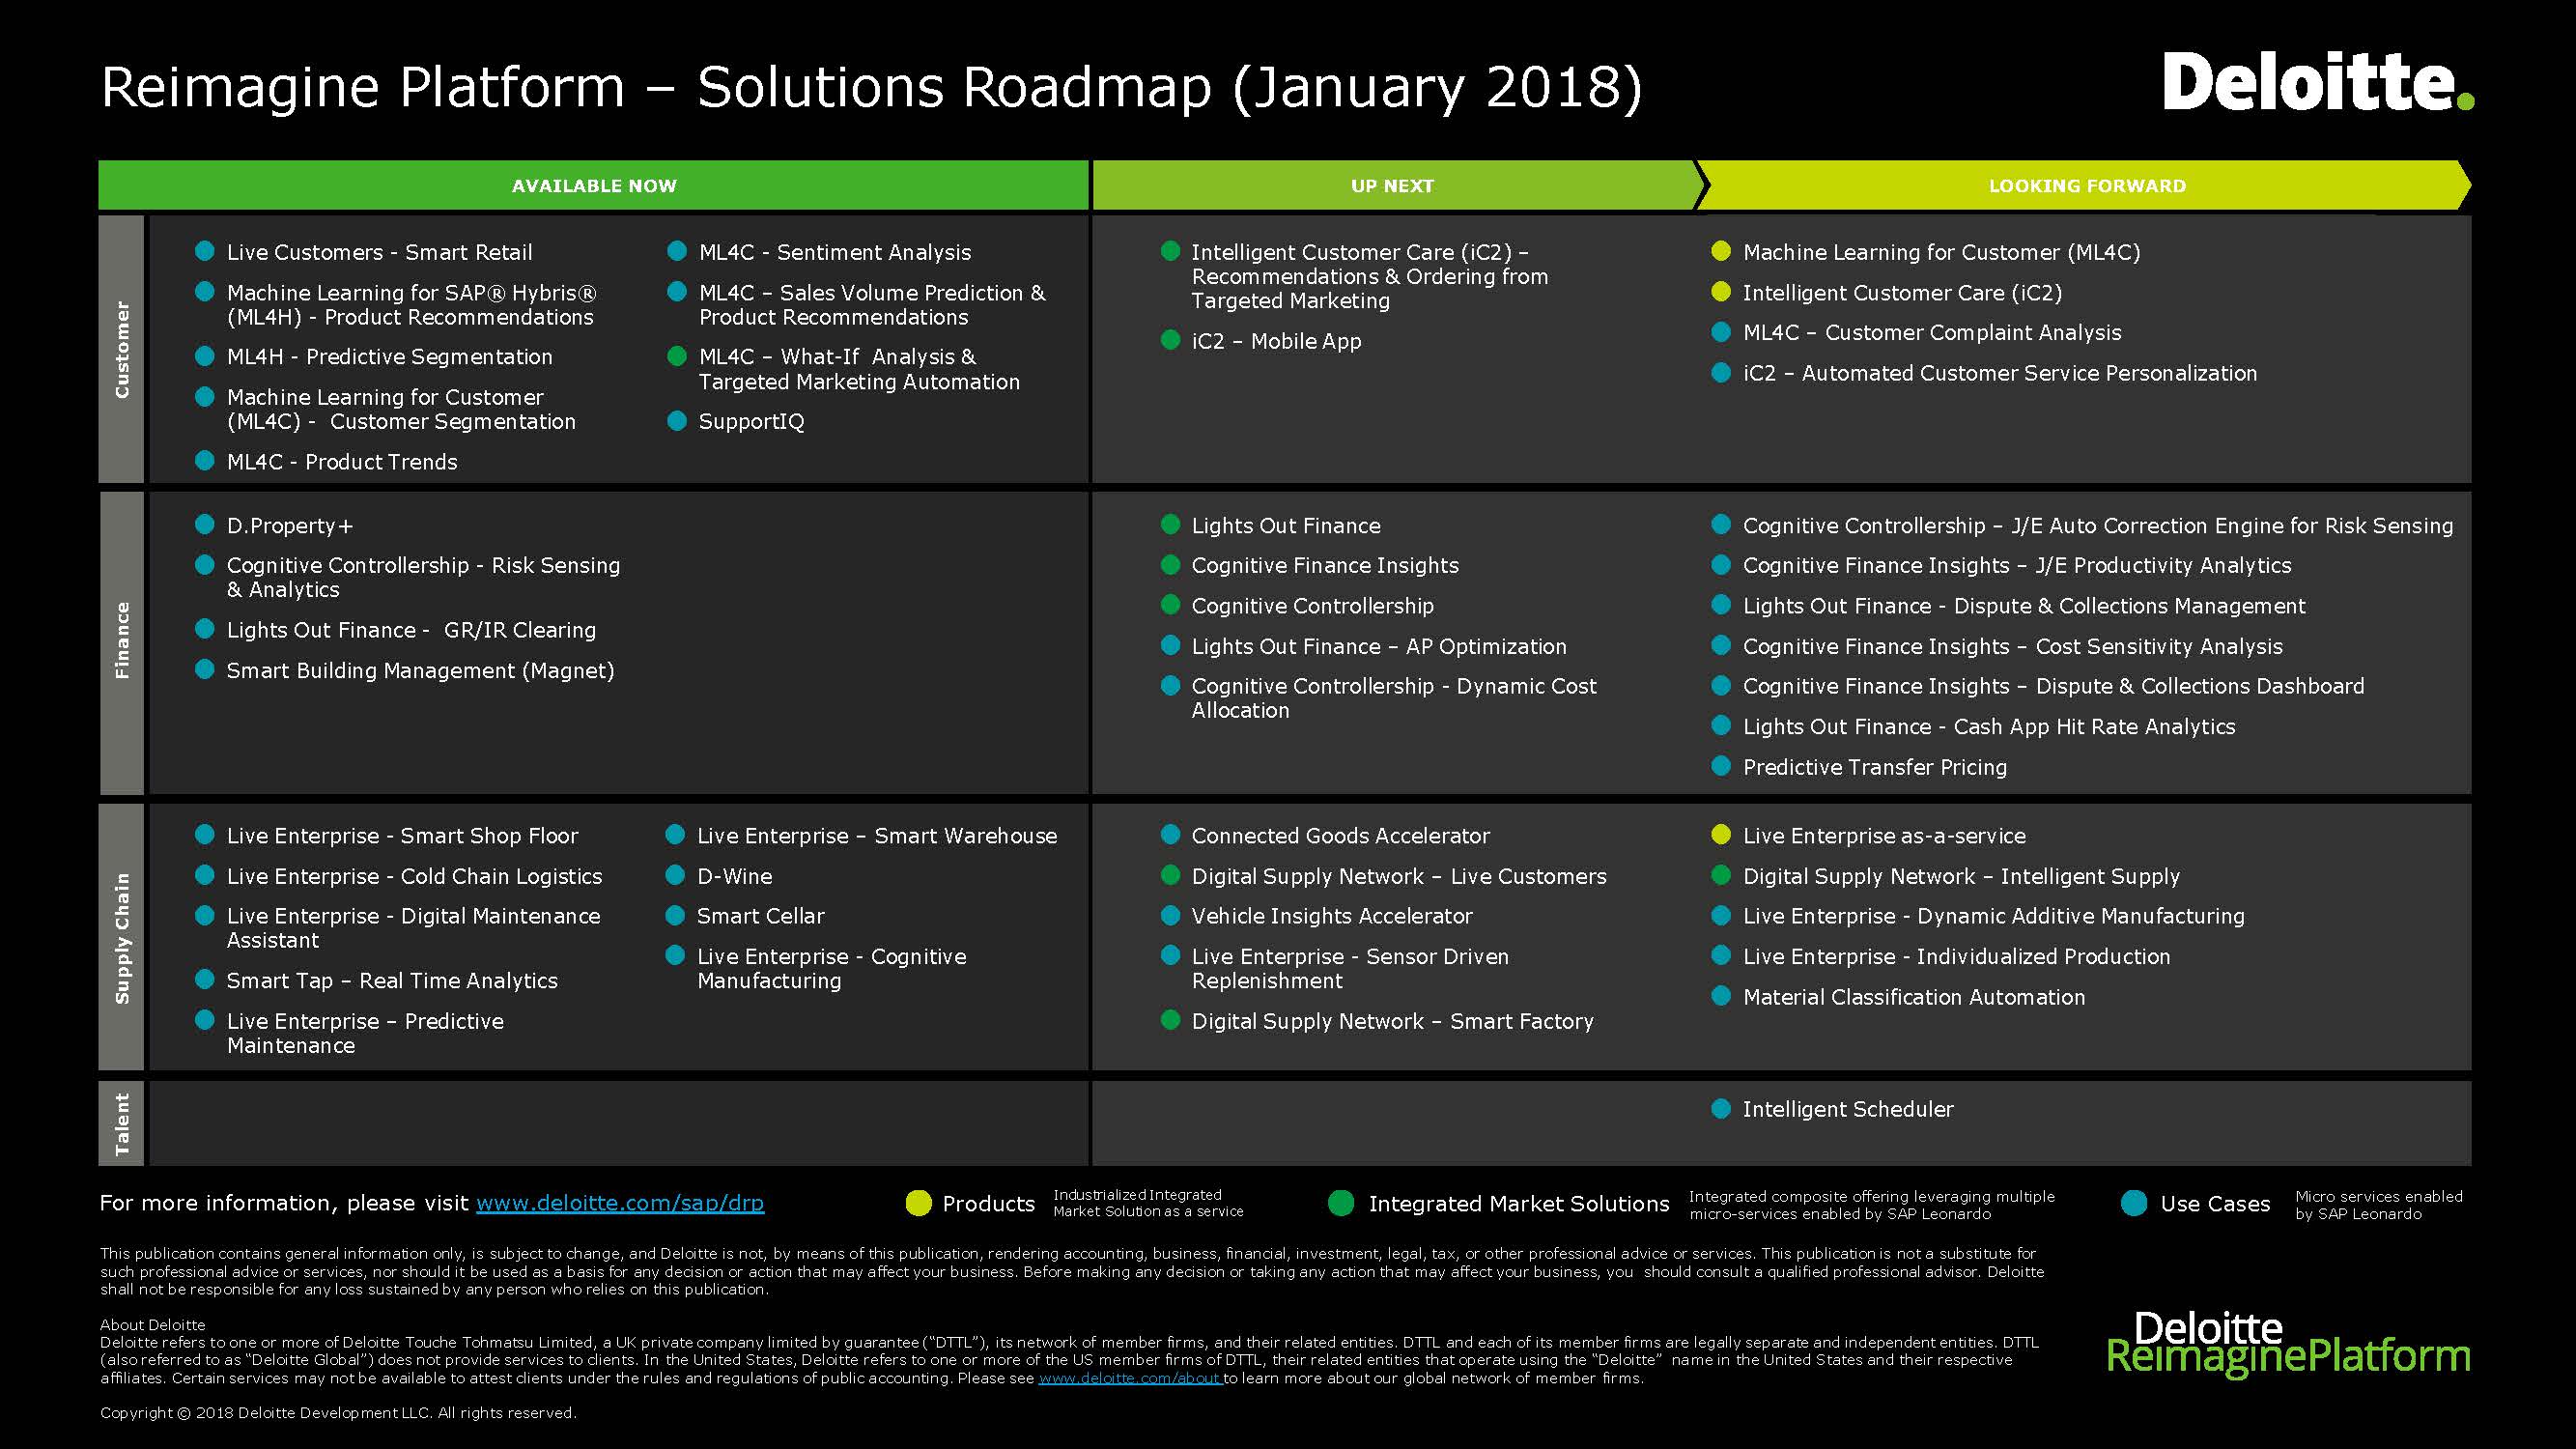Click bullet beside Digital Supply Network – Smart Factory

[1170, 1020]
